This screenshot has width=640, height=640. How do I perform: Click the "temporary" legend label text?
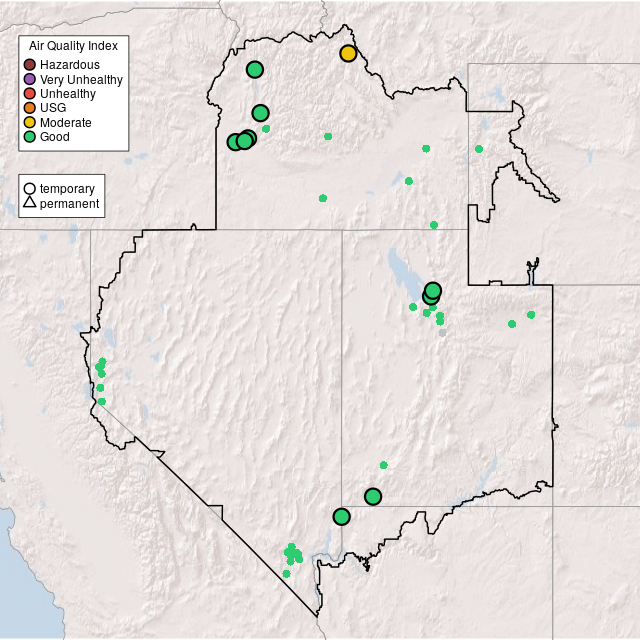coord(67,188)
